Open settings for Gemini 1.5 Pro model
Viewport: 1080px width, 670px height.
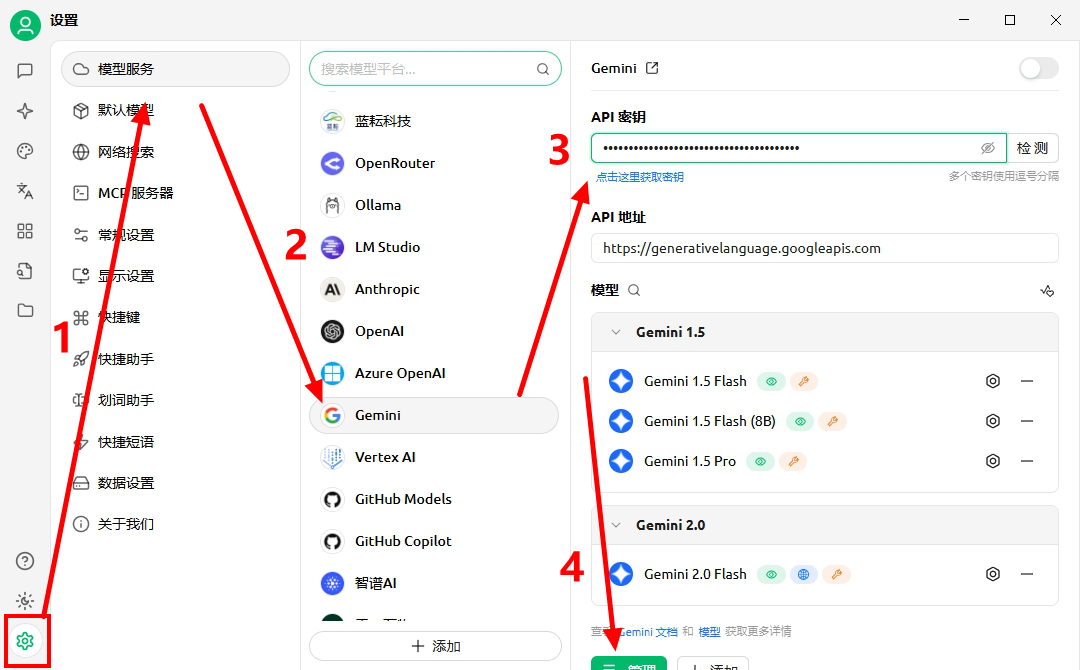click(x=993, y=461)
